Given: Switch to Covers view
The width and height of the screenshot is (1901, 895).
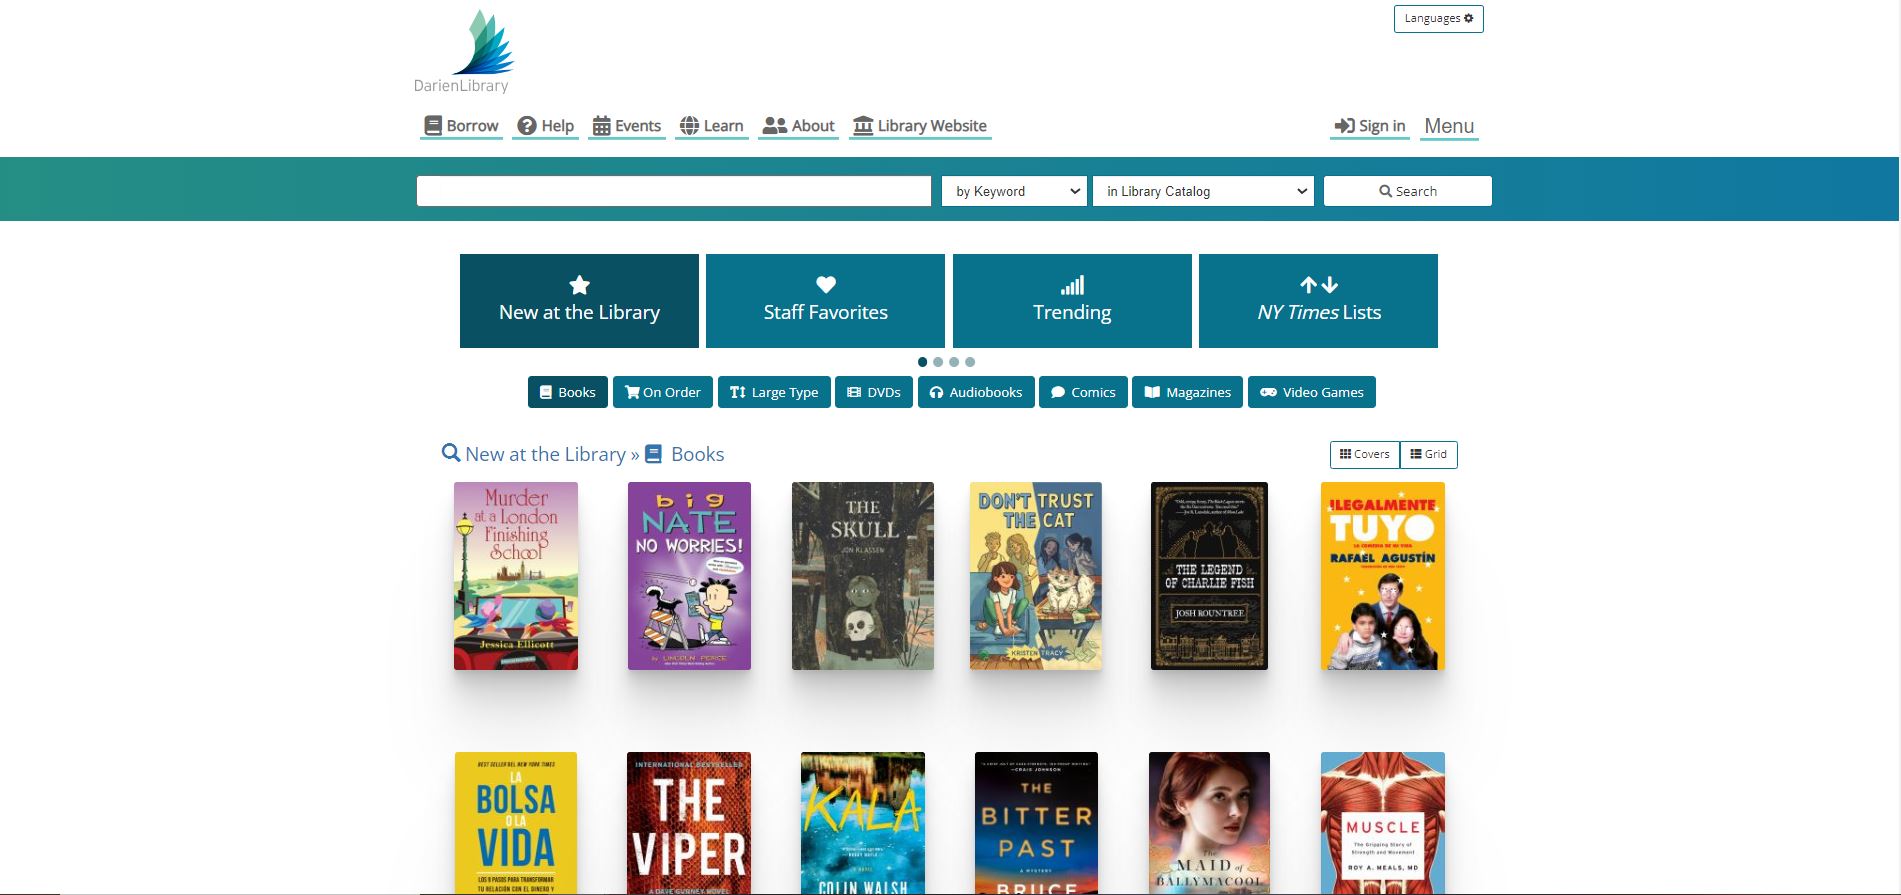Looking at the screenshot, I should pos(1365,454).
